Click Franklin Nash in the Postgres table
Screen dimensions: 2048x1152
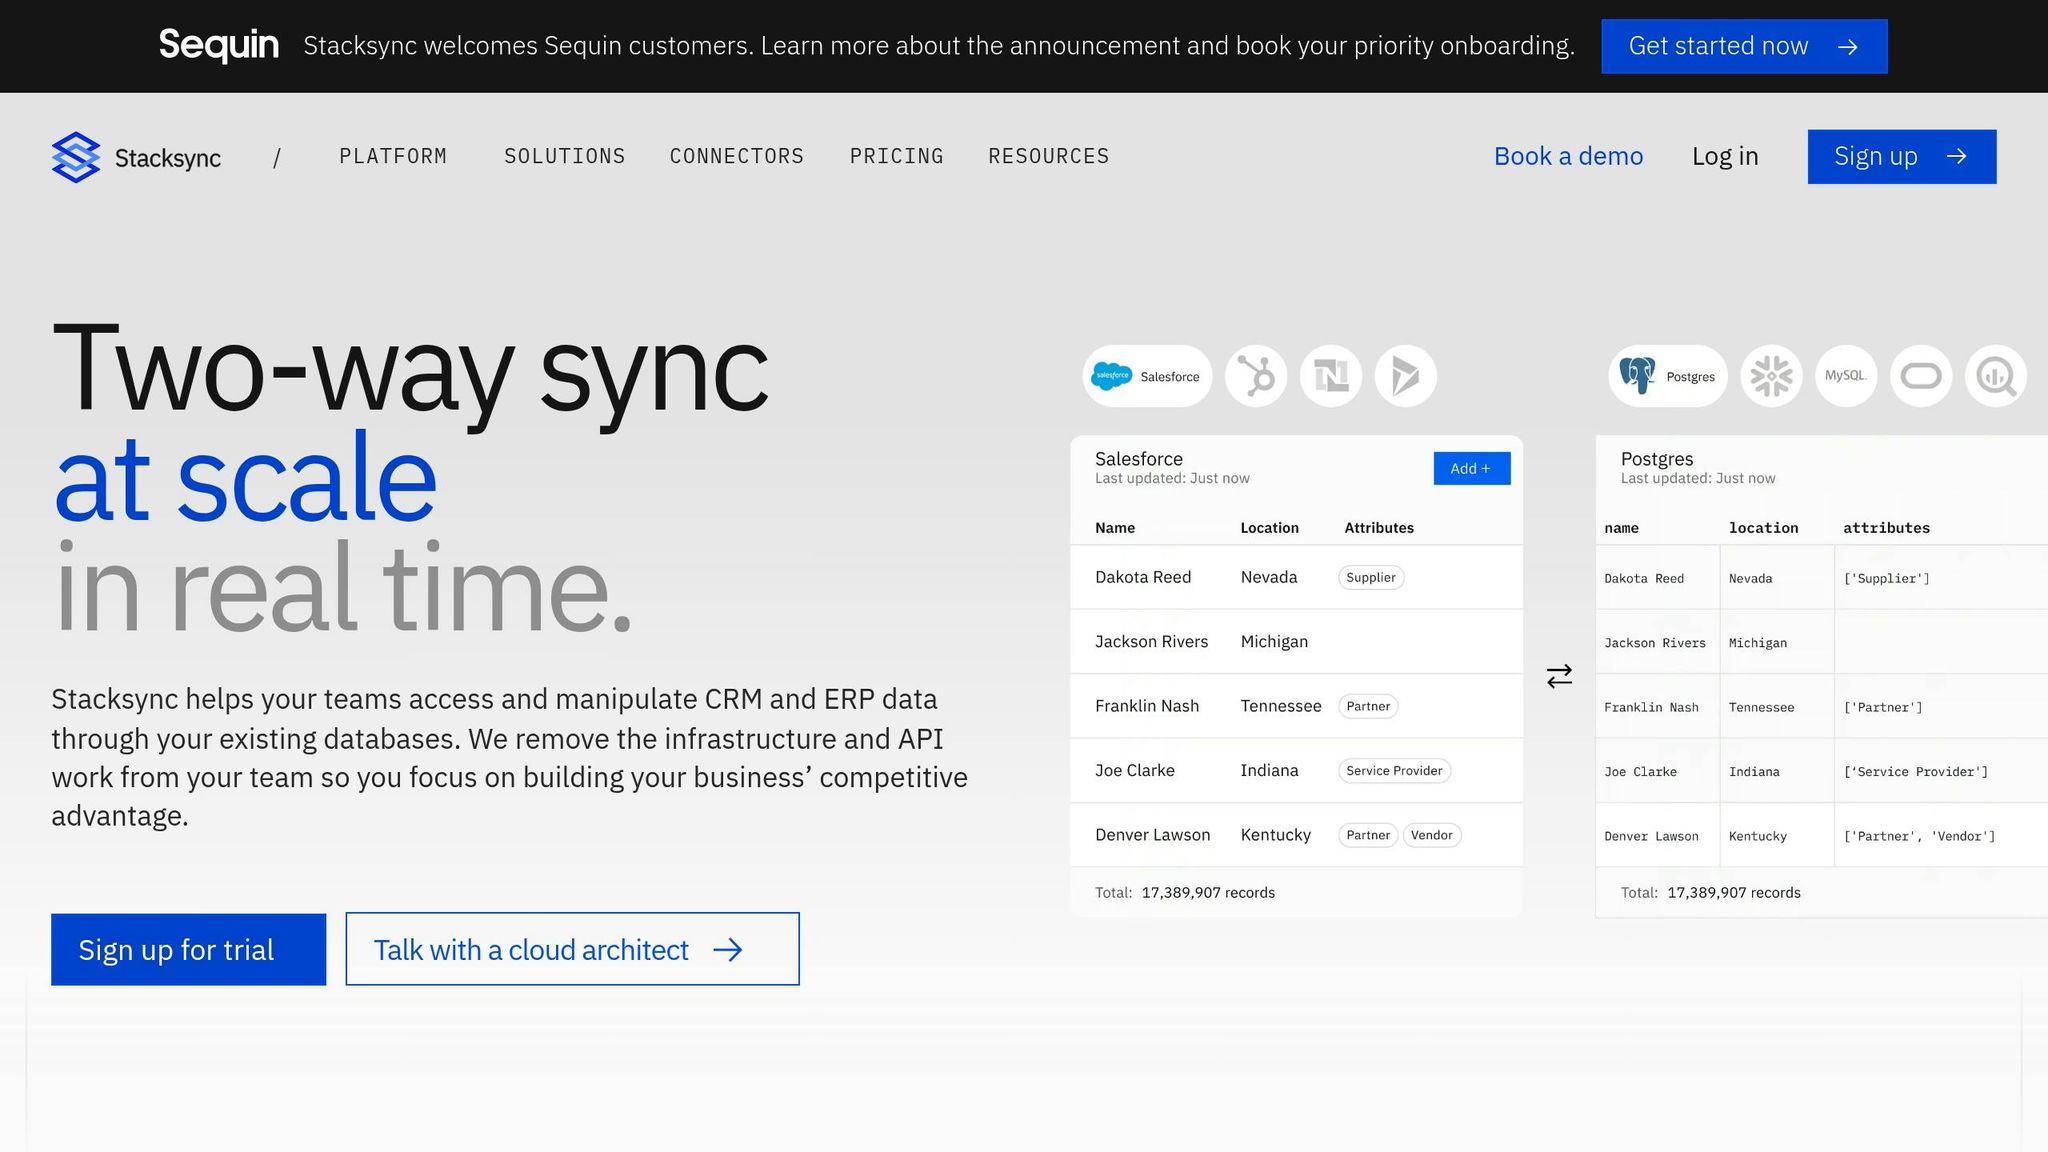pos(1651,708)
